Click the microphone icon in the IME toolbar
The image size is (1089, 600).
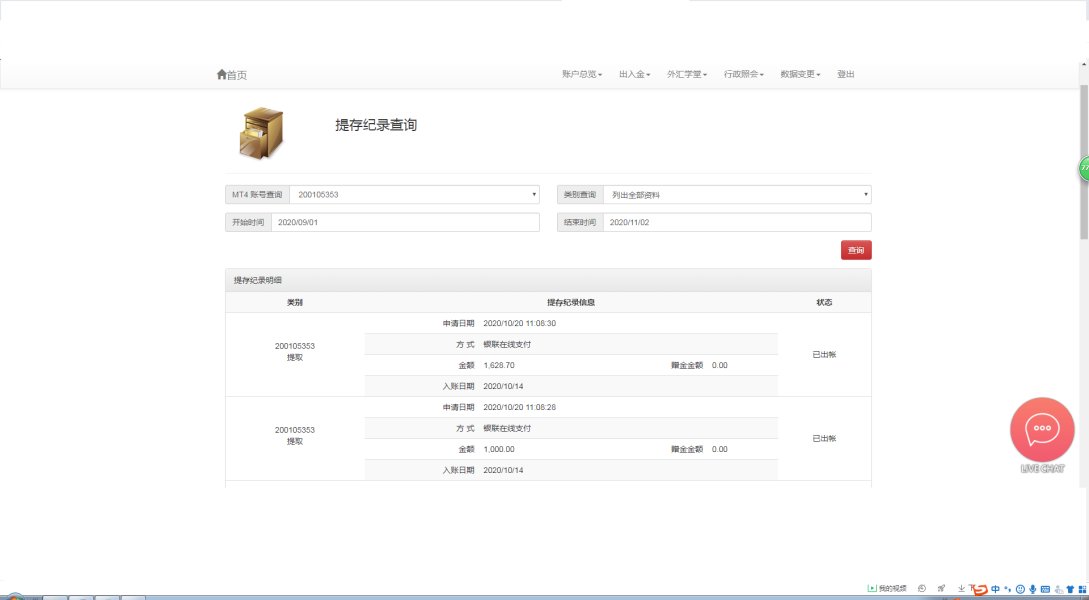(x=1032, y=589)
